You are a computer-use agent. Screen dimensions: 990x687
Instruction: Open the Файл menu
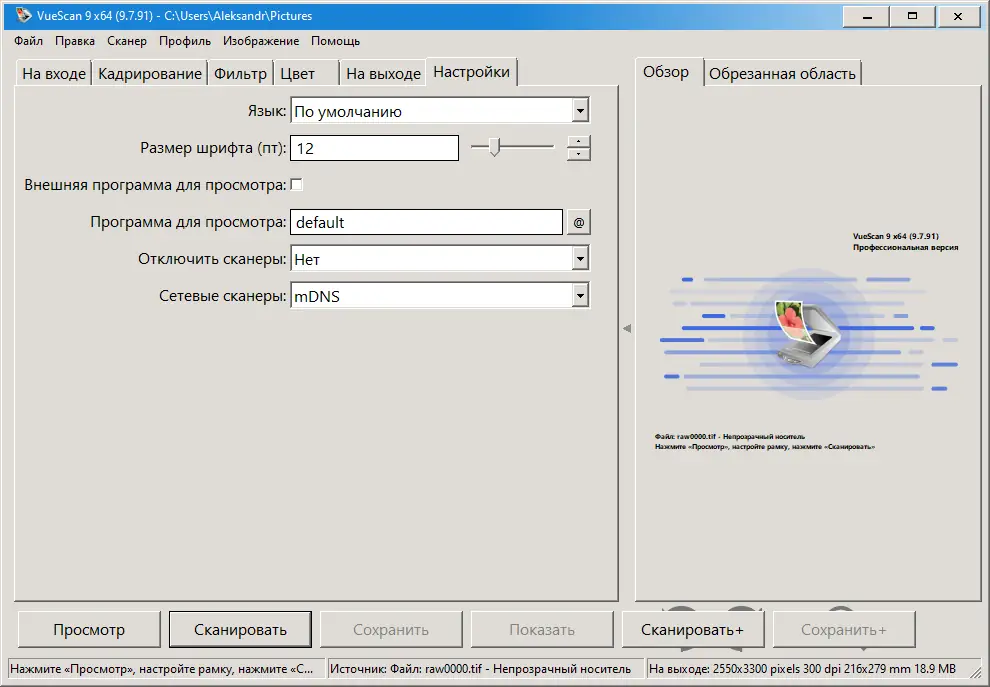click(28, 41)
